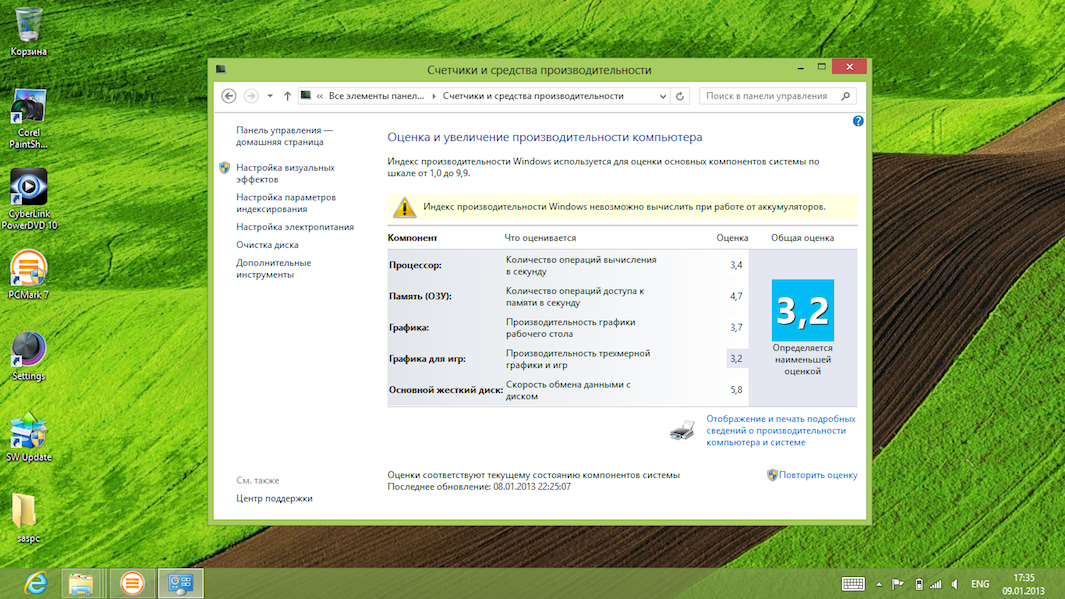Open Internet Explorer from the taskbar
Image resolution: width=1065 pixels, height=599 pixels.
pos(35,583)
